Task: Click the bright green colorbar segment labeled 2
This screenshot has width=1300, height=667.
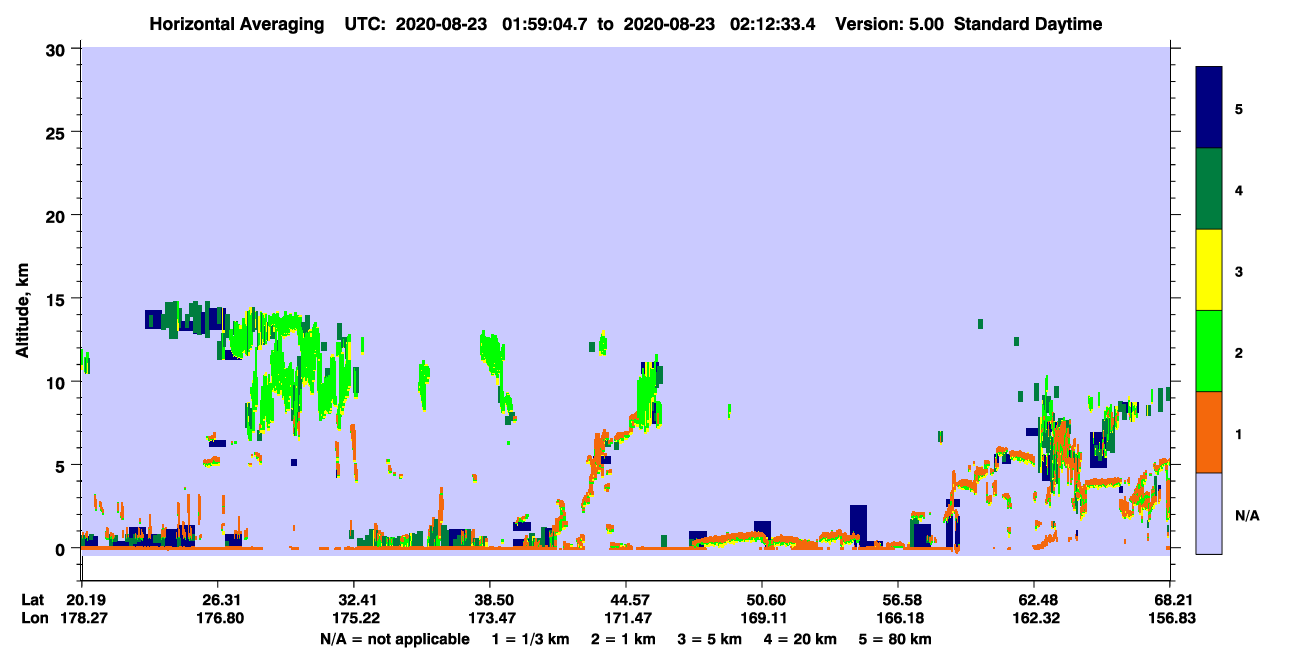Action: pos(1209,351)
